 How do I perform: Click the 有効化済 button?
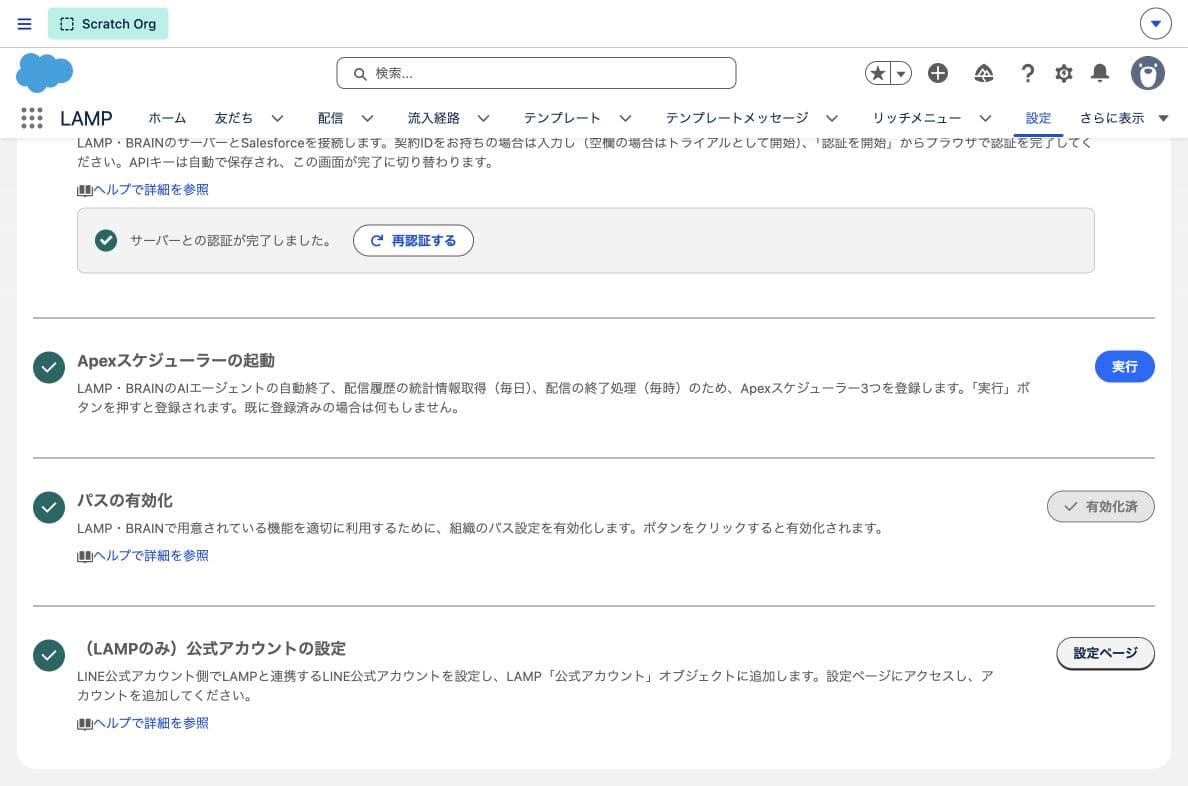[1101, 506]
